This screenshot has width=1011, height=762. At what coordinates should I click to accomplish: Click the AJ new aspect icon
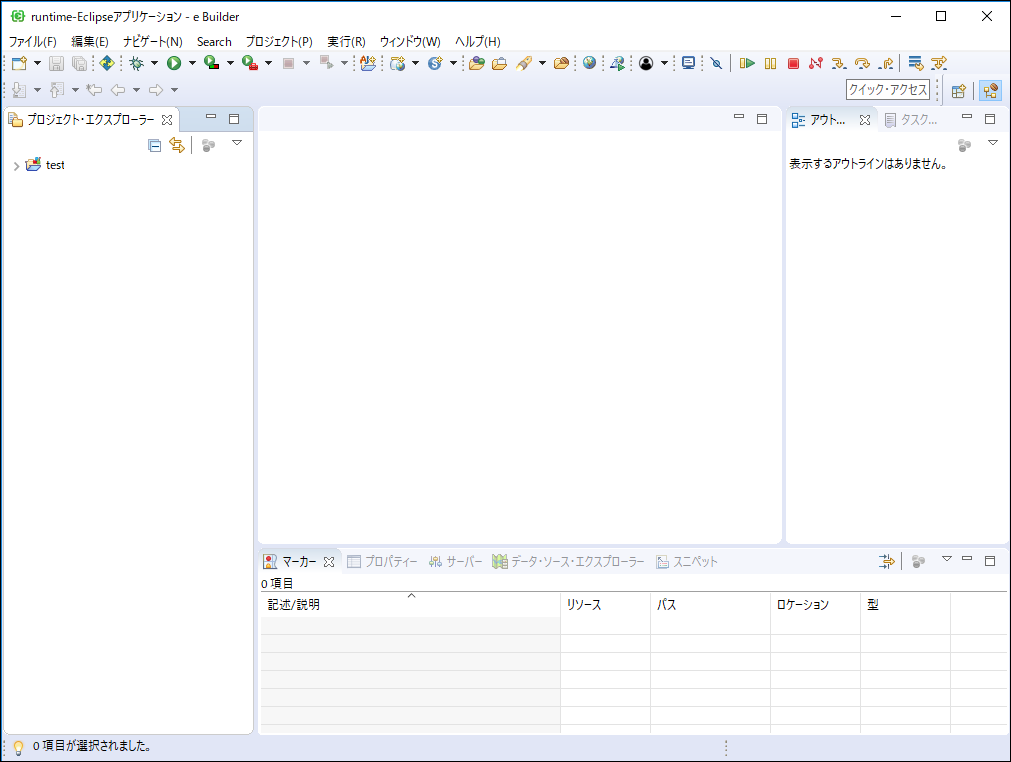click(368, 63)
